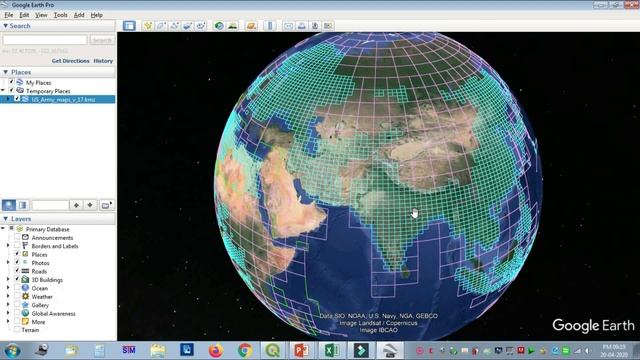Expand the Borders and Labels layer node
This screenshot has height=360, width=640.
(8, 246)
